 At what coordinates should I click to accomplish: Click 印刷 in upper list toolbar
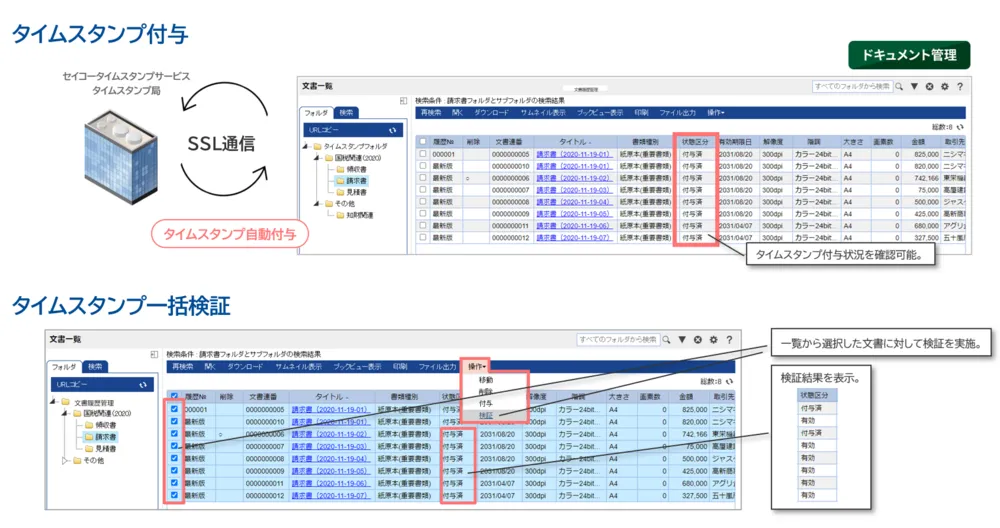click(641, 113)
